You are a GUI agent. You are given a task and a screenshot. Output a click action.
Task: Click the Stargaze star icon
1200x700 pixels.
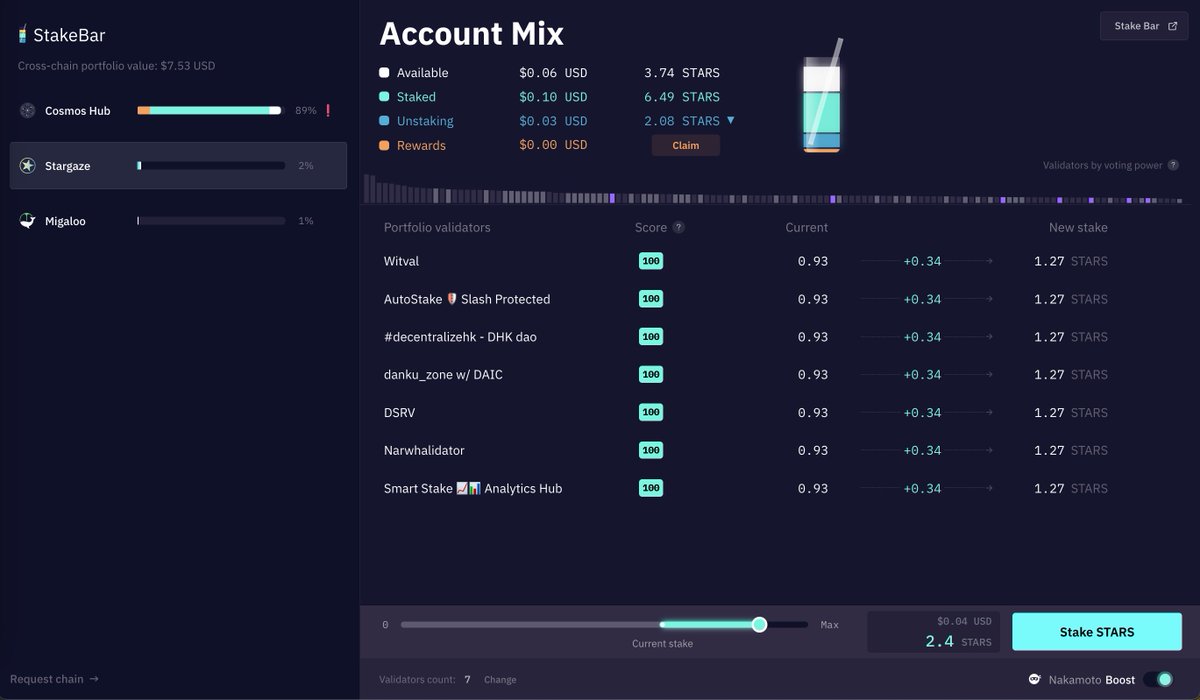[x=28, y=166]
